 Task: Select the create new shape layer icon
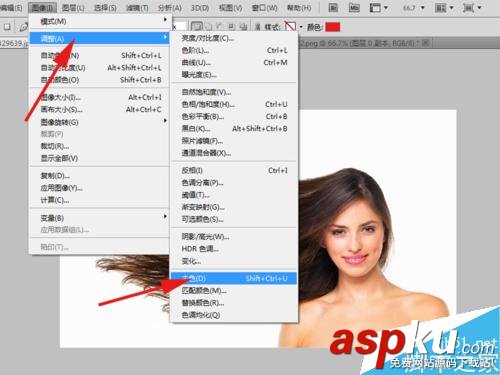click(196, 27)
